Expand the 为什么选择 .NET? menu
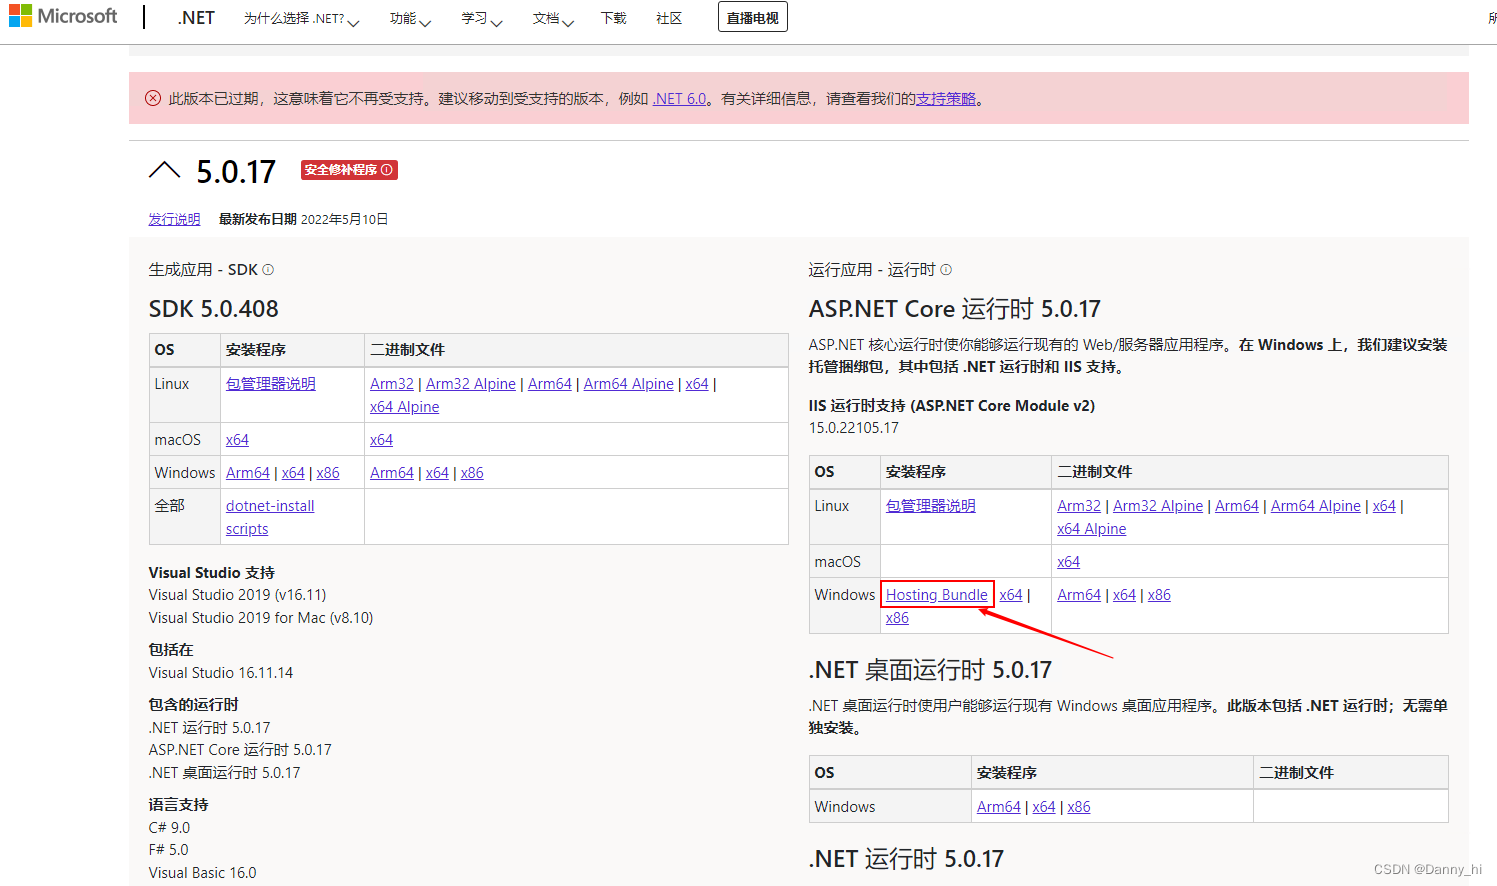The width and height of the screenshot is (1497, 886). point(301,18)
